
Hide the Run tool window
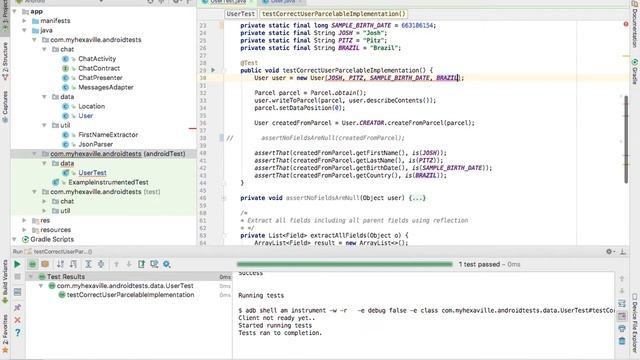pos(623,252)
